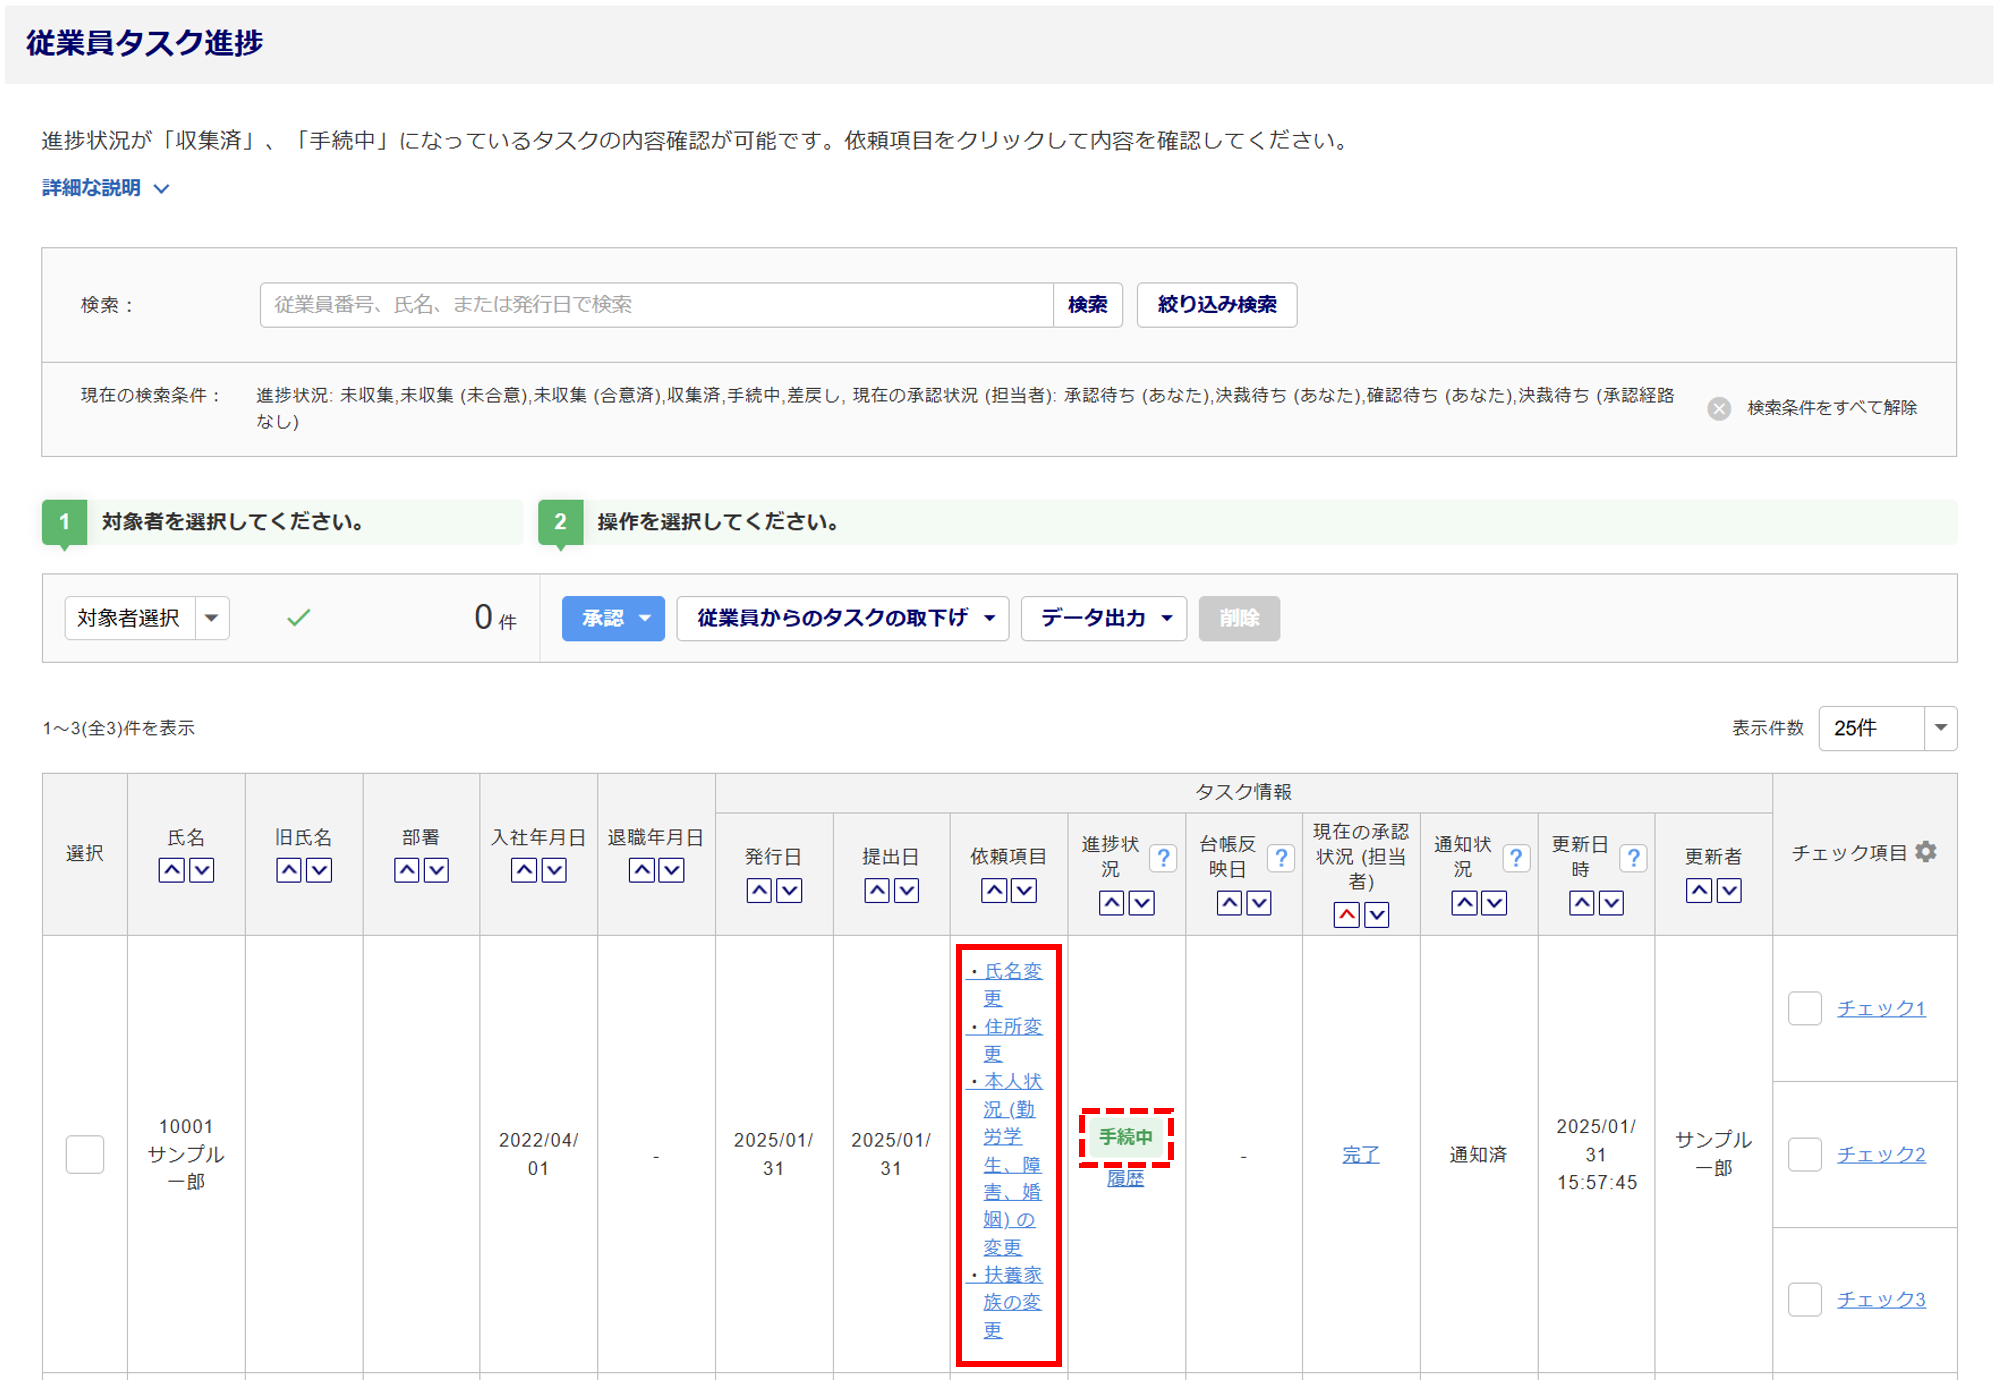Clear all search conditions via X icon
The width and height of the screenshot is (2000, 1380).
[1718, 408]
